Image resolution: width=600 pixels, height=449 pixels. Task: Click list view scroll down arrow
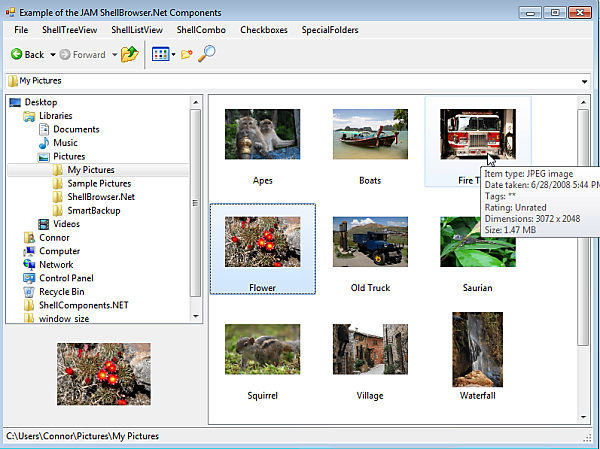pos(583,417)
